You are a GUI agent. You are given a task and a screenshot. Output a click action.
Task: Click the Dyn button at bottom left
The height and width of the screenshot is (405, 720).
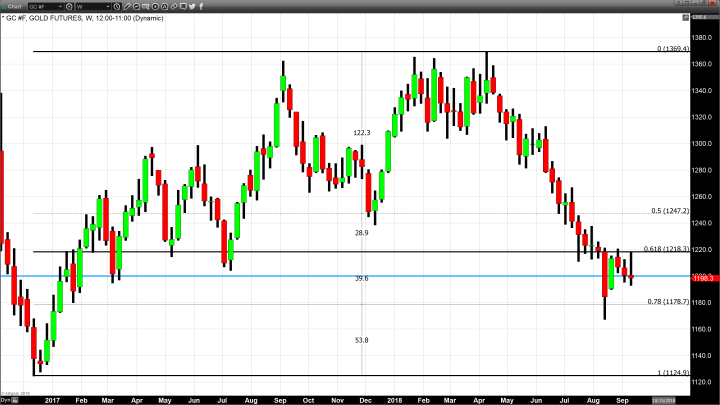pyautogui.click(x=5, y=398)
